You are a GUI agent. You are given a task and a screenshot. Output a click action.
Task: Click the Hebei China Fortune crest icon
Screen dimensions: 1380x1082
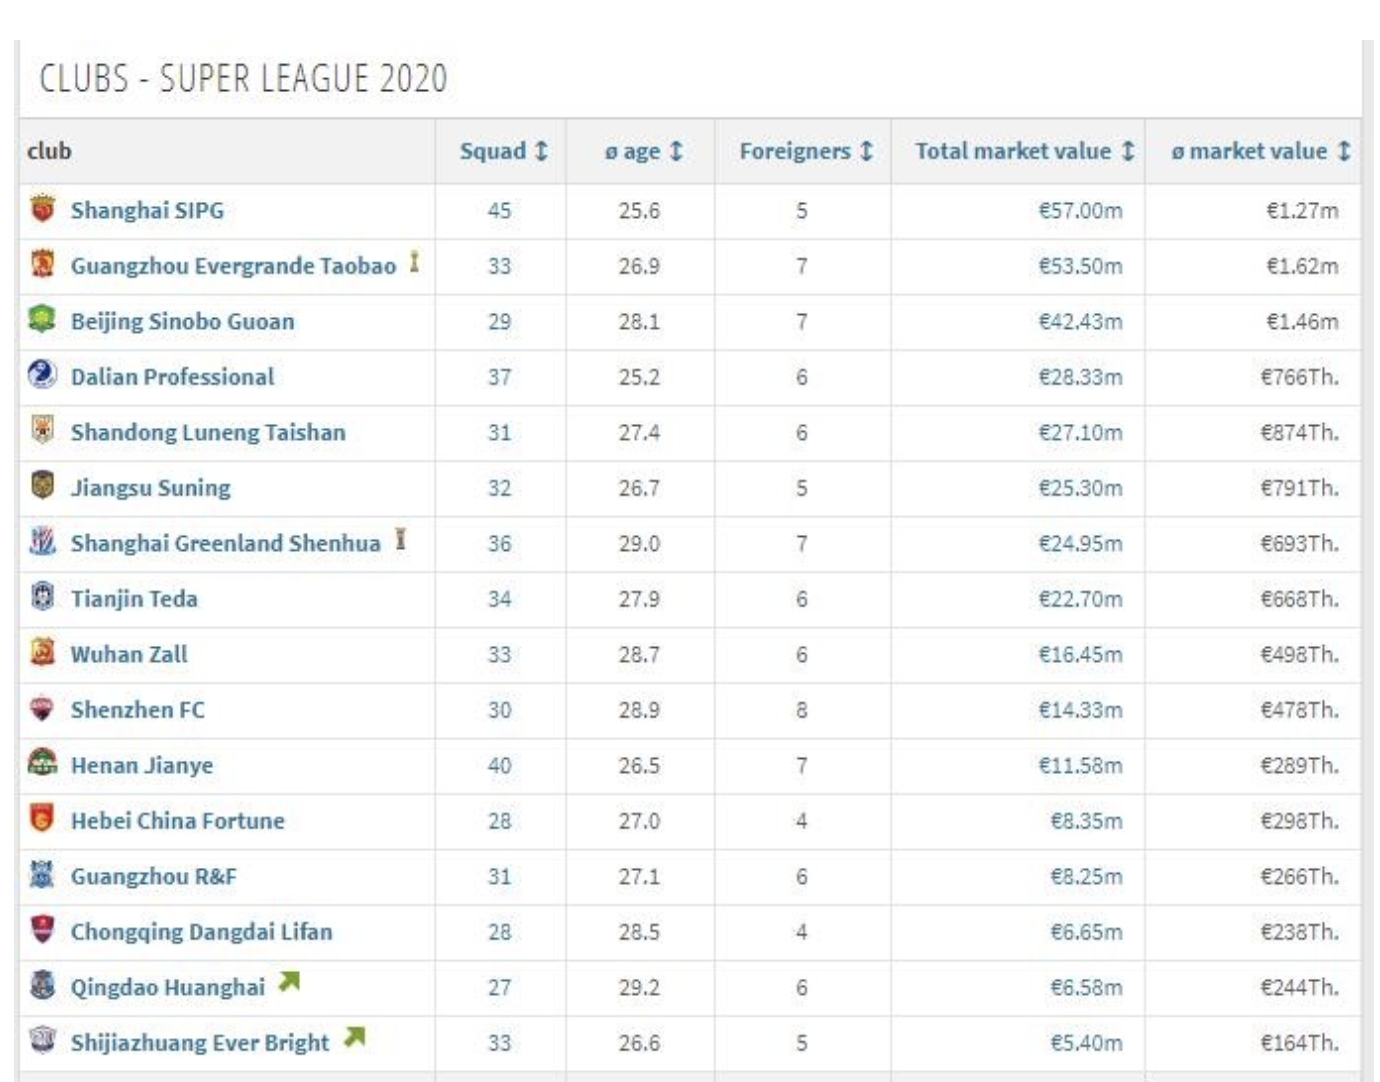[42, 818]
